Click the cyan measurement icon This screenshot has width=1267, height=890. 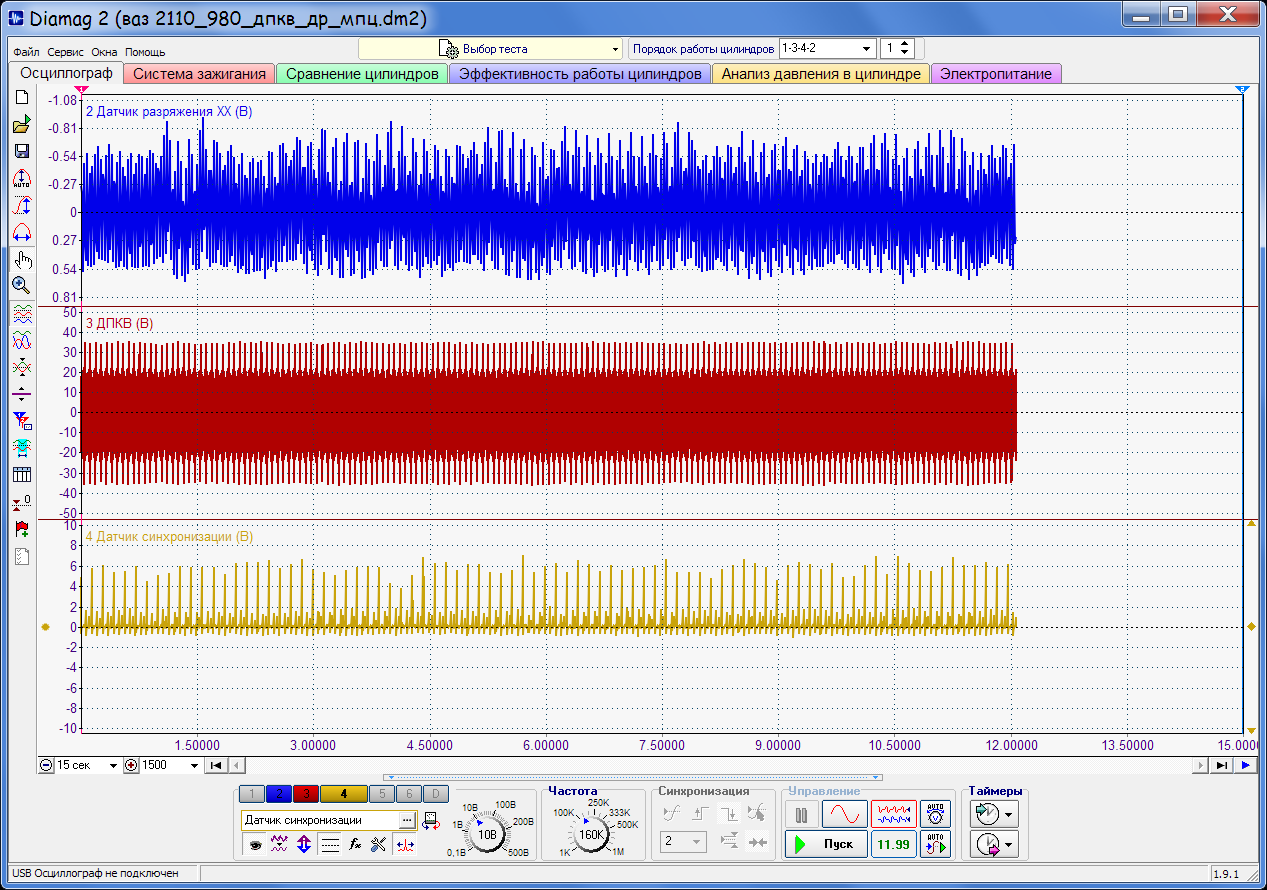21,448
